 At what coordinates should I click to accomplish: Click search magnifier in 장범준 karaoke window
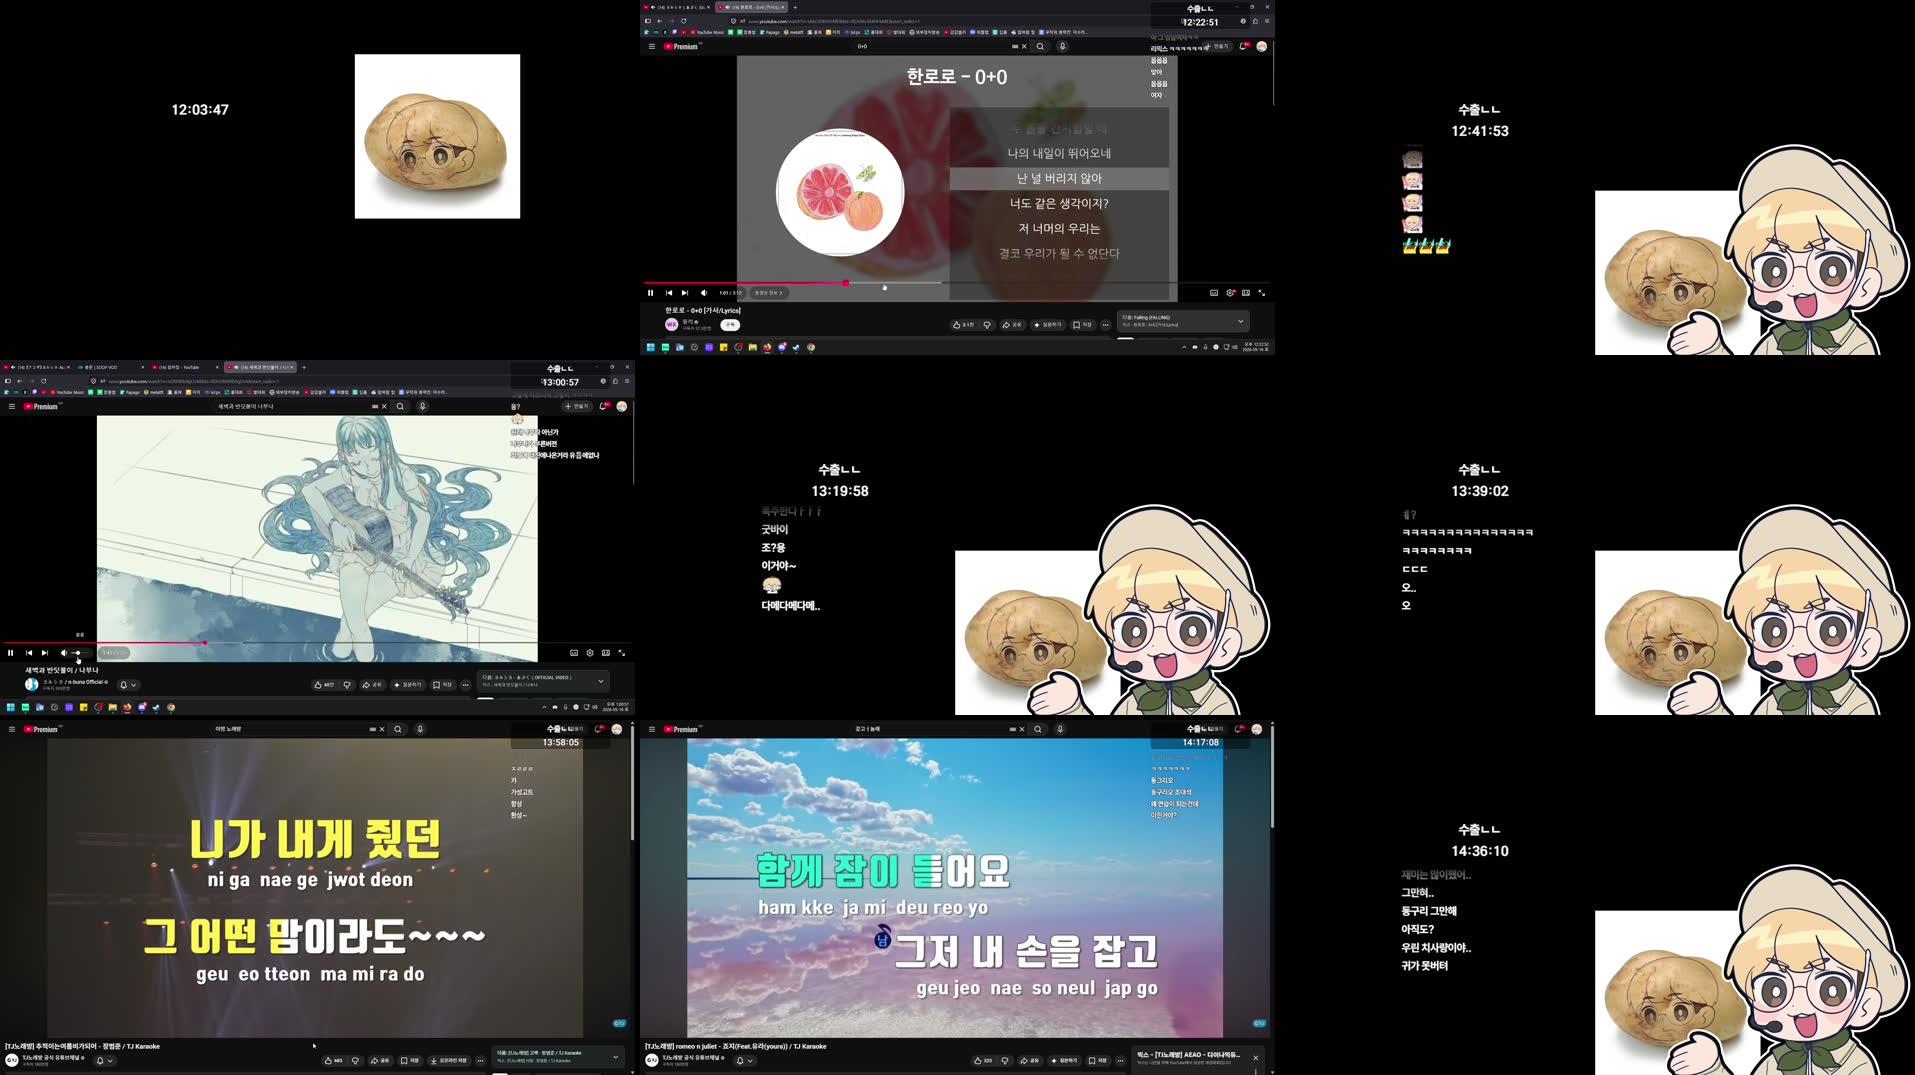pyautogui.click(x=398, y=729)
